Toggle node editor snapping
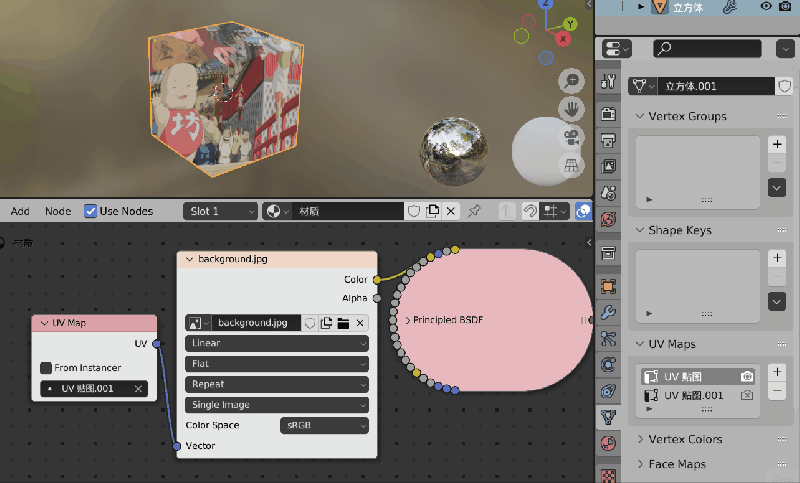Screen dimensions: 800x483 coord(530,211)
